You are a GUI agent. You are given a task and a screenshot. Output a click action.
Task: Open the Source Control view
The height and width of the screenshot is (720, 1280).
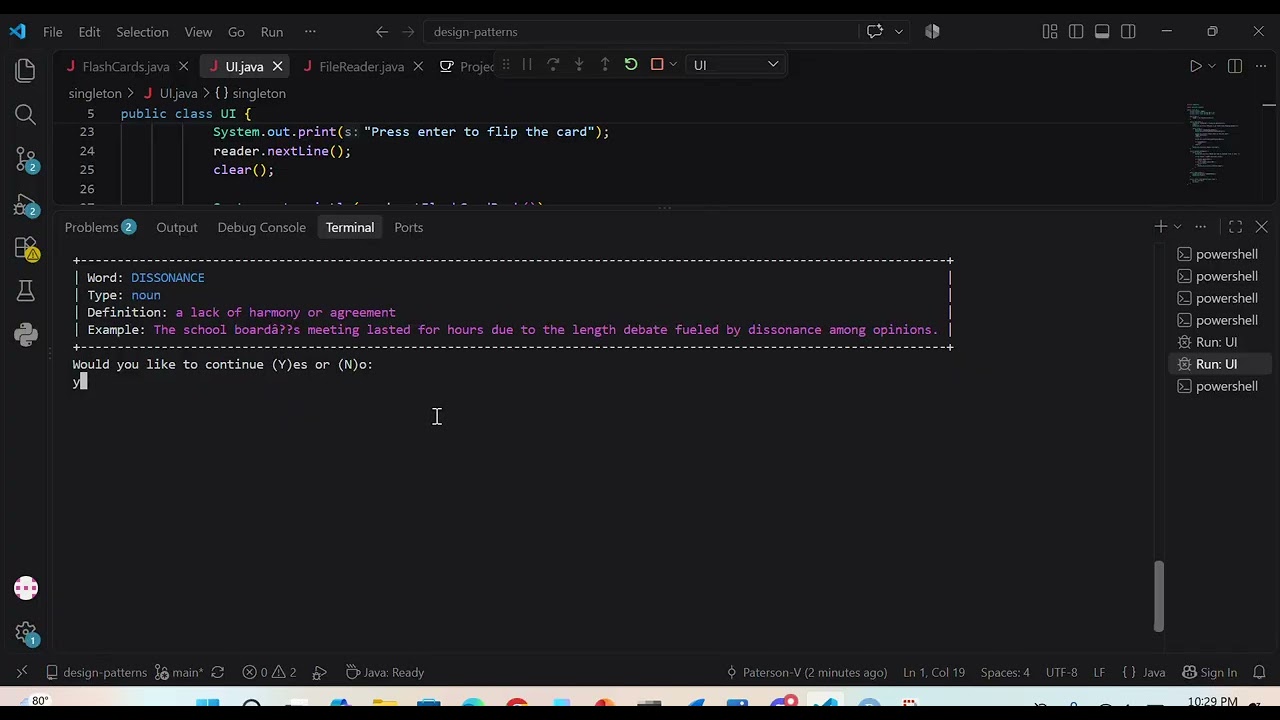tap(26, 160)
